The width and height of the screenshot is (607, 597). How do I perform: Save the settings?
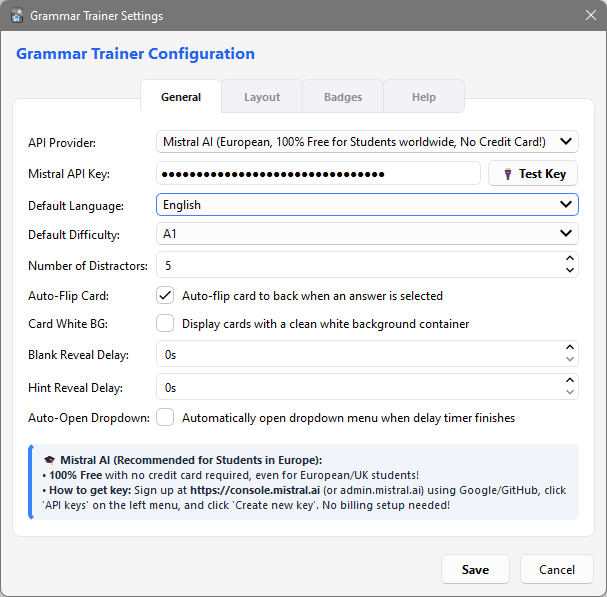[475, 570]
